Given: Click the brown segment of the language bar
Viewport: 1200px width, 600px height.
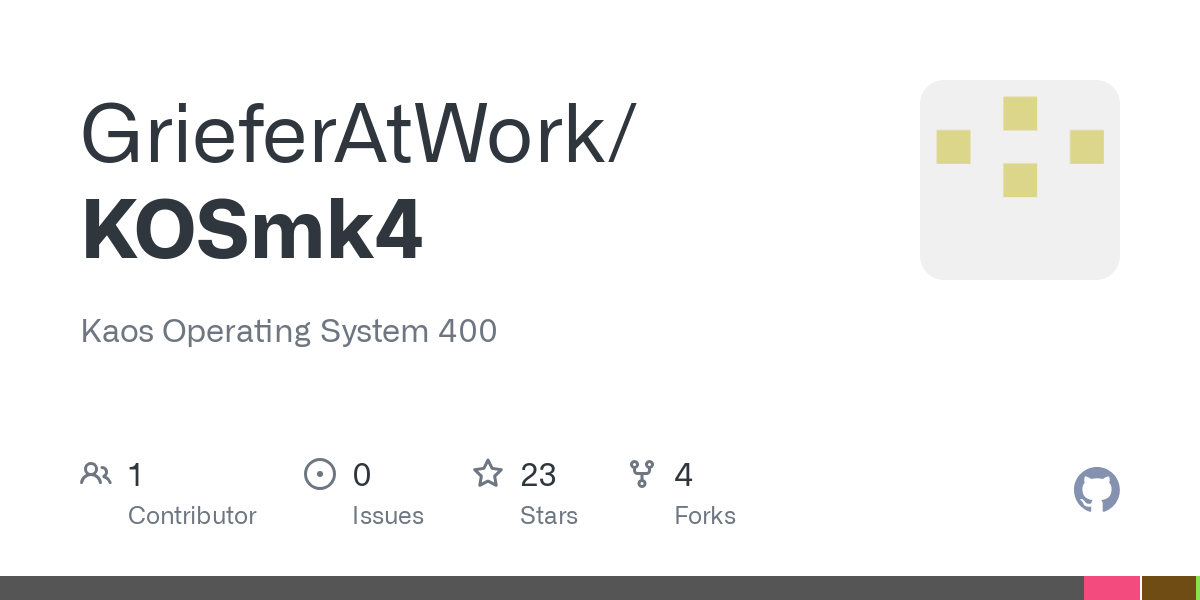Looking at the screenshot, I should coord(1169,588).
